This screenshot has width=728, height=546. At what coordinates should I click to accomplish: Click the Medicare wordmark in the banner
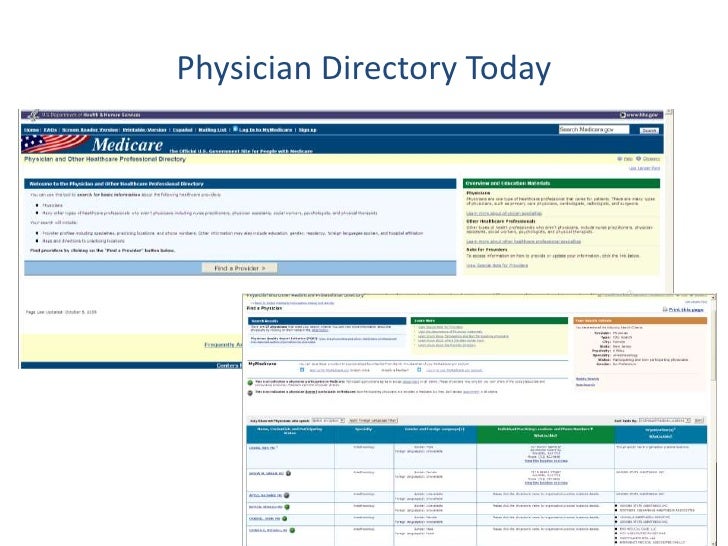pos(128,145)
